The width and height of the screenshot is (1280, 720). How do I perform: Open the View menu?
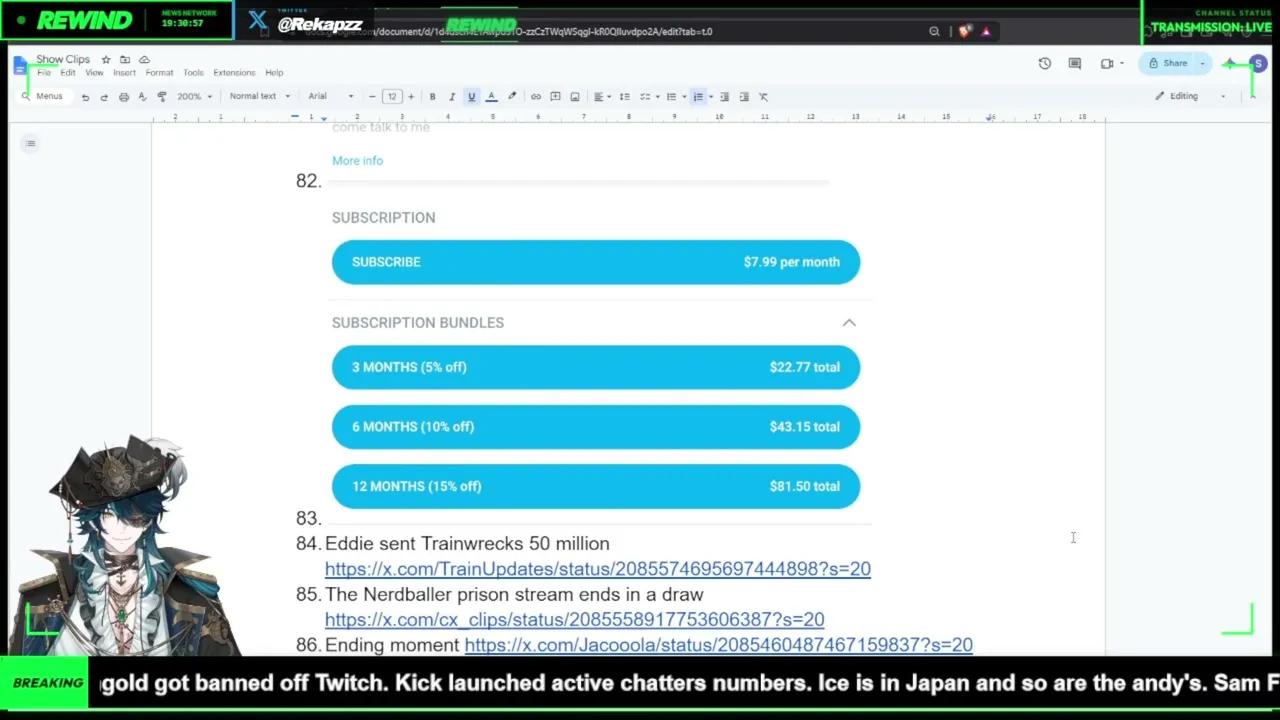(x=94, y=73)
